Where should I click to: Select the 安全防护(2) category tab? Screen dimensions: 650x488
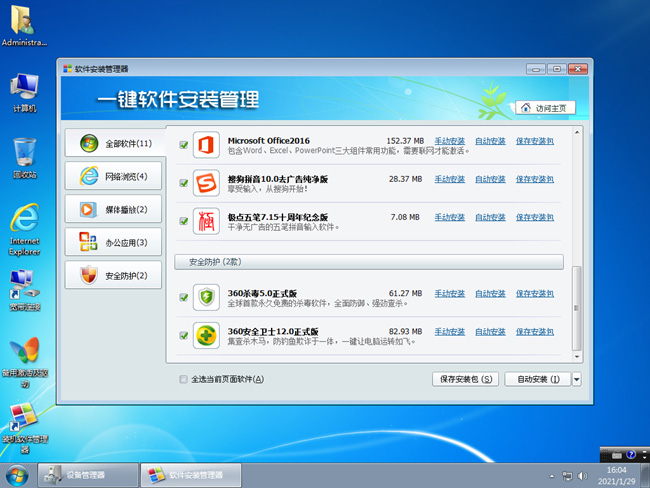pyautogui.click(x=113, y=275)
